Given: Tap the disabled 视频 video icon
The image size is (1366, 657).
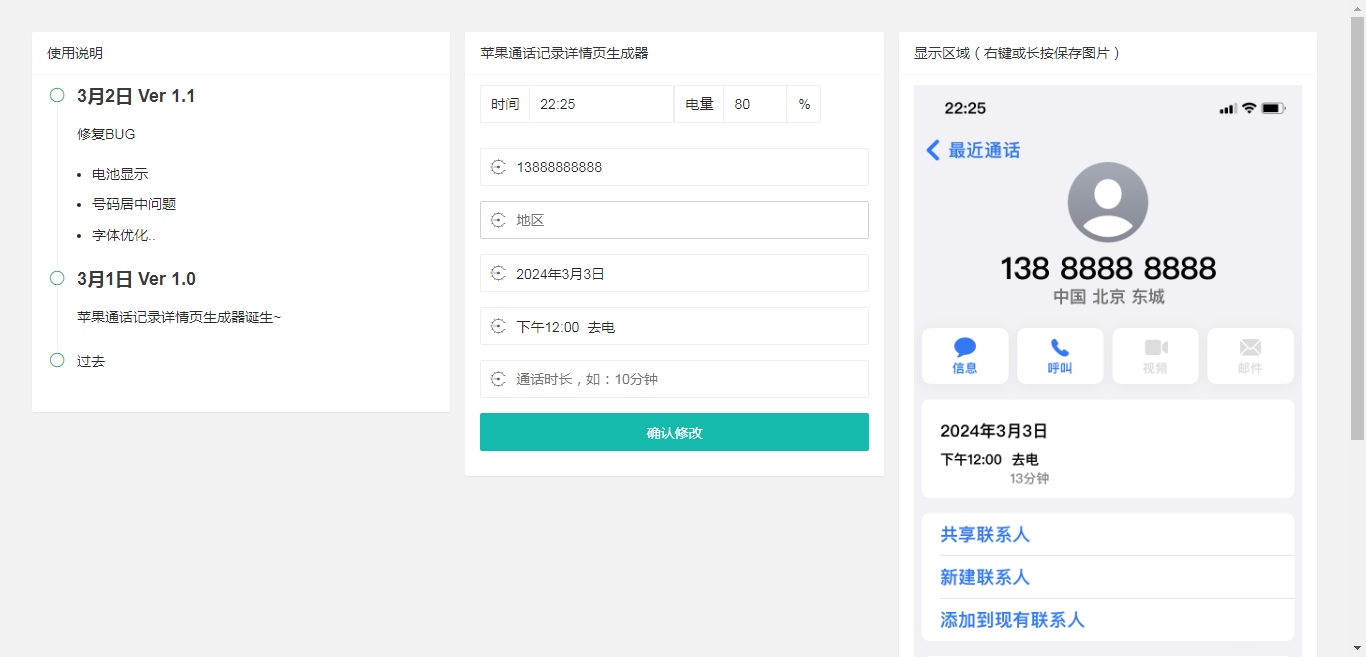Looking at the screenshot, I should pos(1155,355).
